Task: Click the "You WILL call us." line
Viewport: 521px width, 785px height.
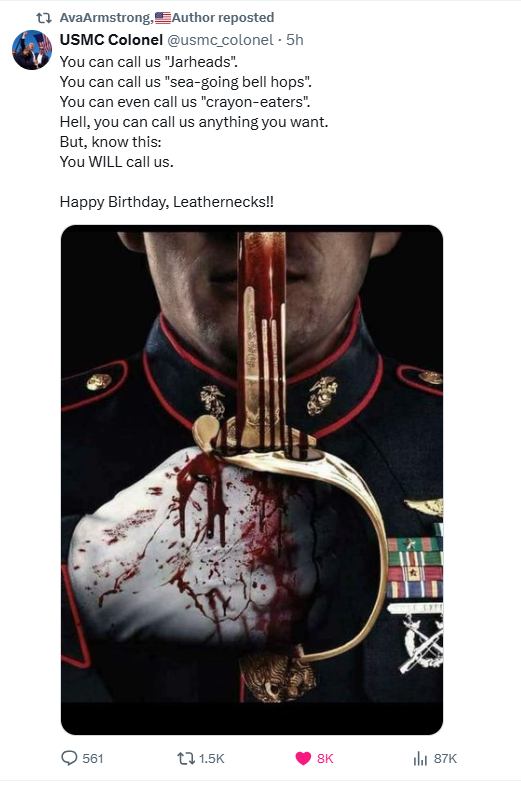Action: coord(117,162)
